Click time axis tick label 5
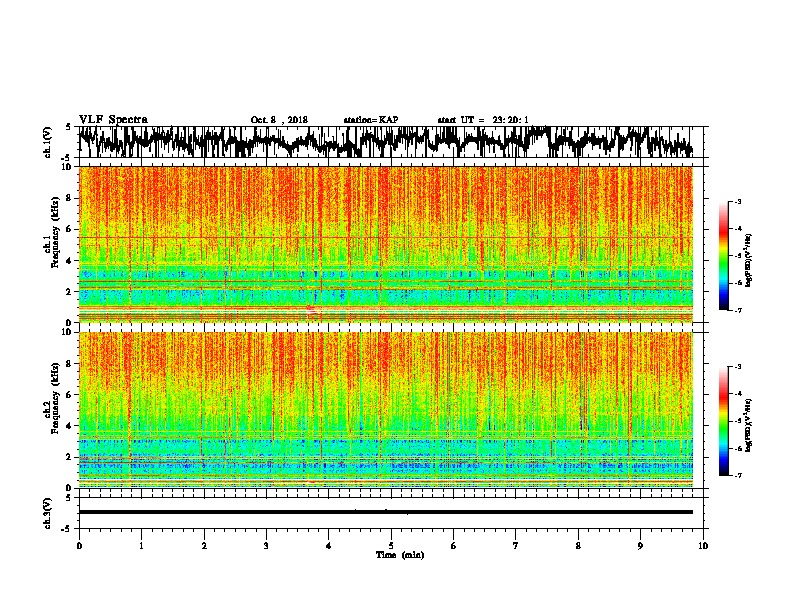The height and width of the screenshot is (612, 792). coord(391,546)
